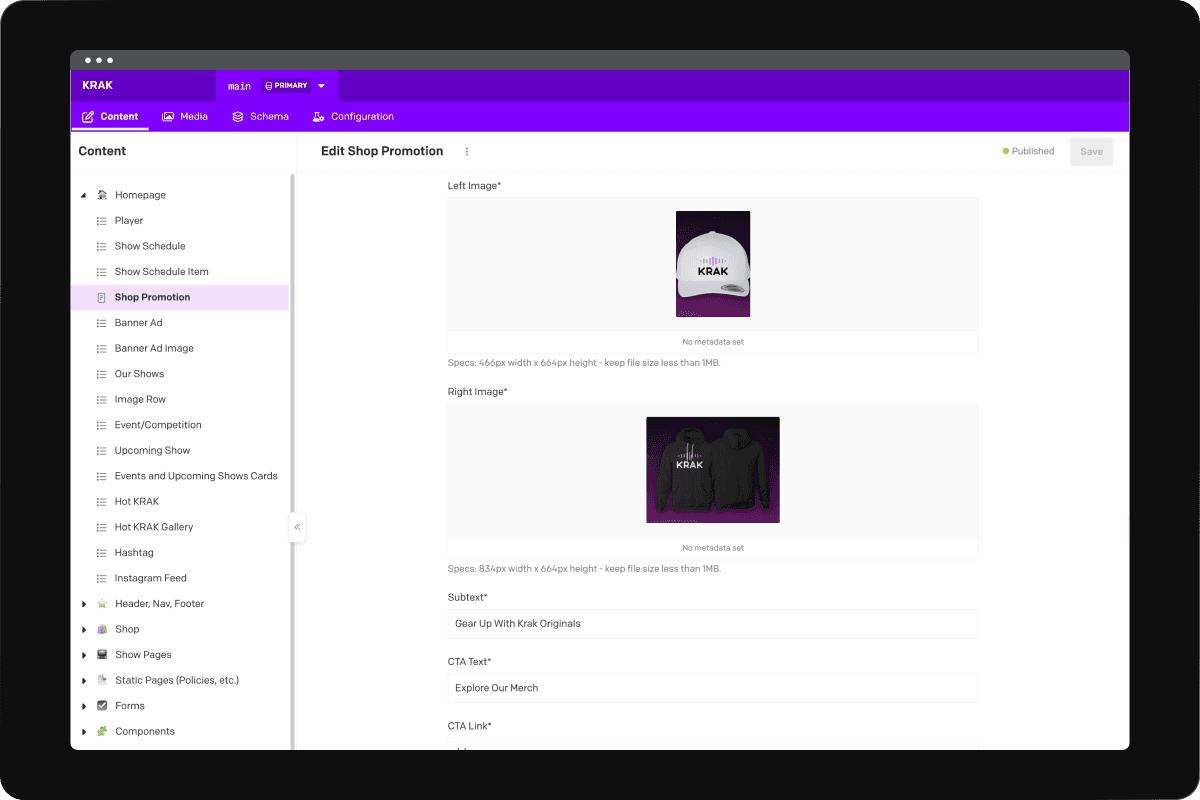Click the Save button
Viewport: 1200px width, 800px height.
pyautogui.click(x=1091, y=152)
